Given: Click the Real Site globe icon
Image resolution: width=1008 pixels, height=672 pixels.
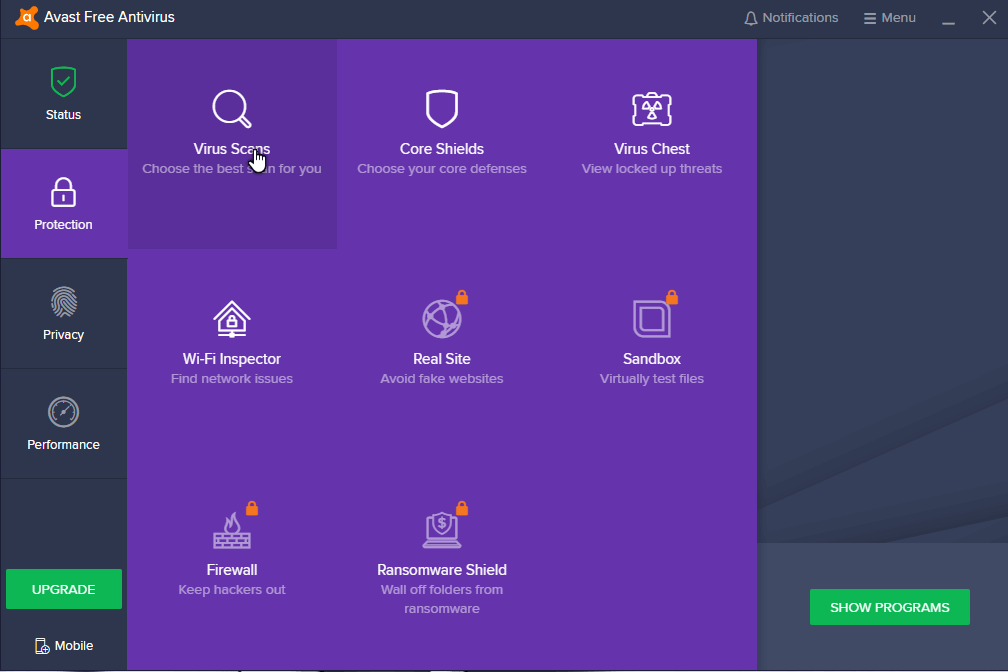Looking at the screenshot, I should [441, 319].
